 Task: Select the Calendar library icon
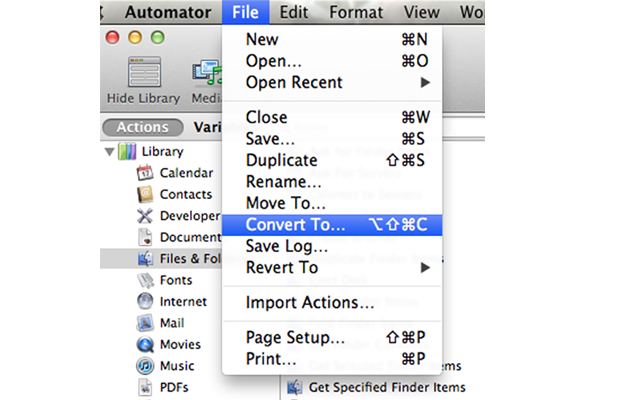[144, 173]
